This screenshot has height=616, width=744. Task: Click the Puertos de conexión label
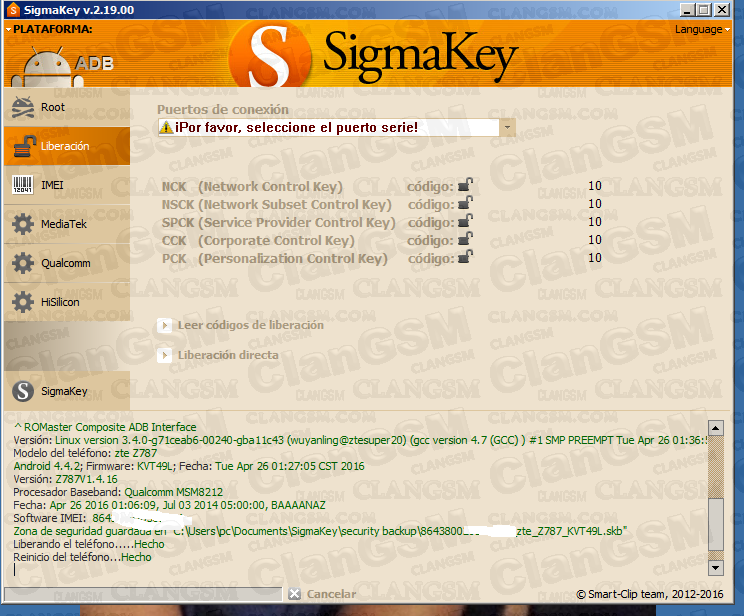point(223,110)
